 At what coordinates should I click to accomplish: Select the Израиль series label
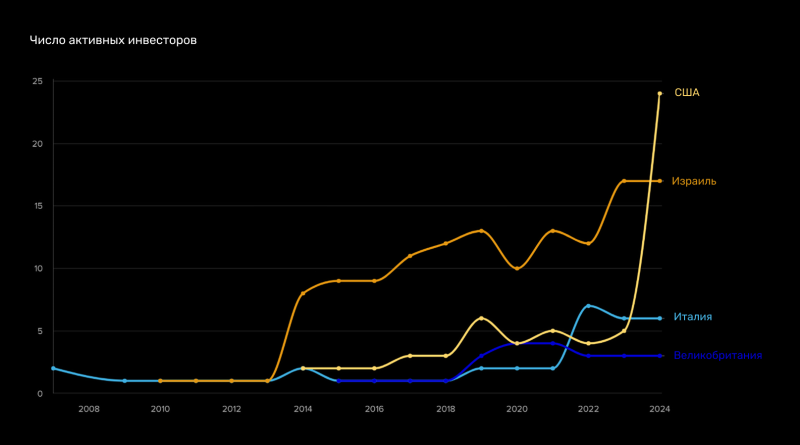pyautogui.click(x=693, y=181)
